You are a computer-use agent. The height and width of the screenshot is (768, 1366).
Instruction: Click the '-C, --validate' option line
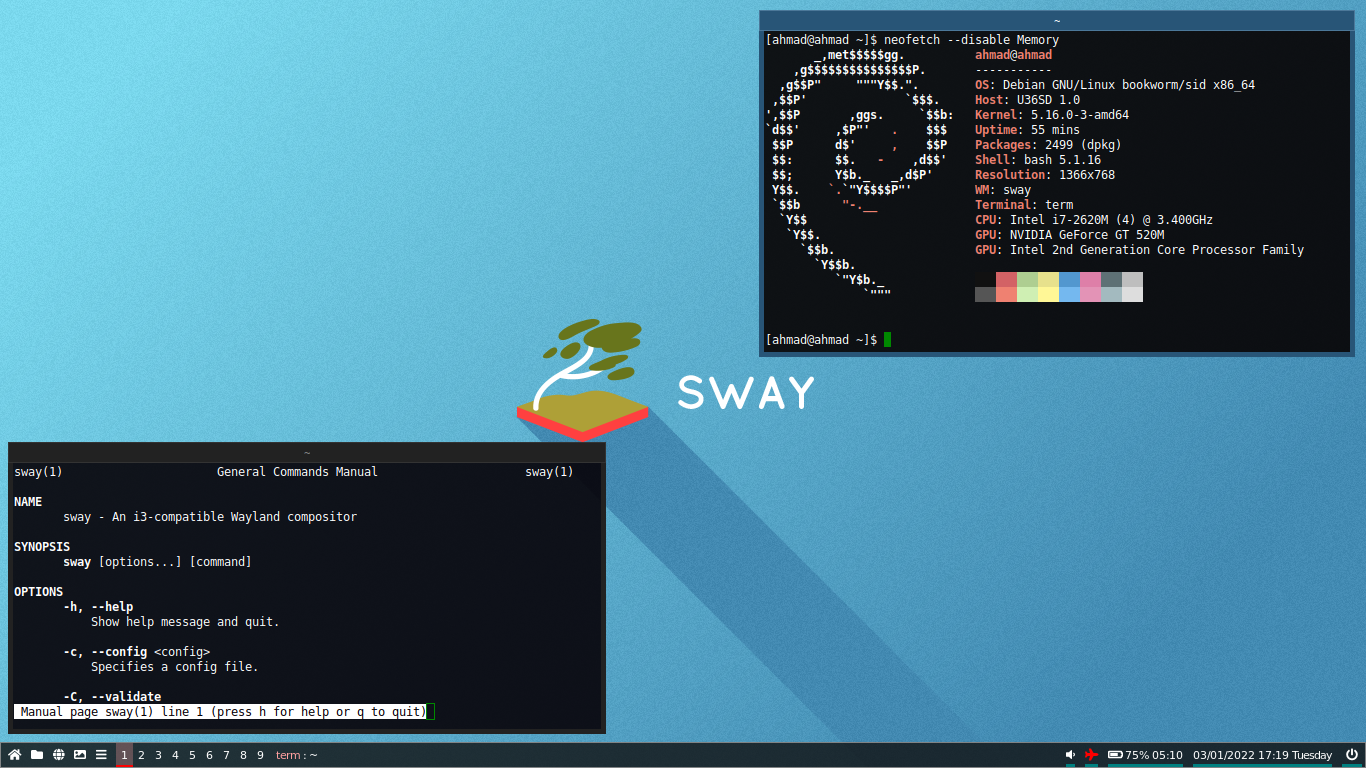click(x=112, y=697)
